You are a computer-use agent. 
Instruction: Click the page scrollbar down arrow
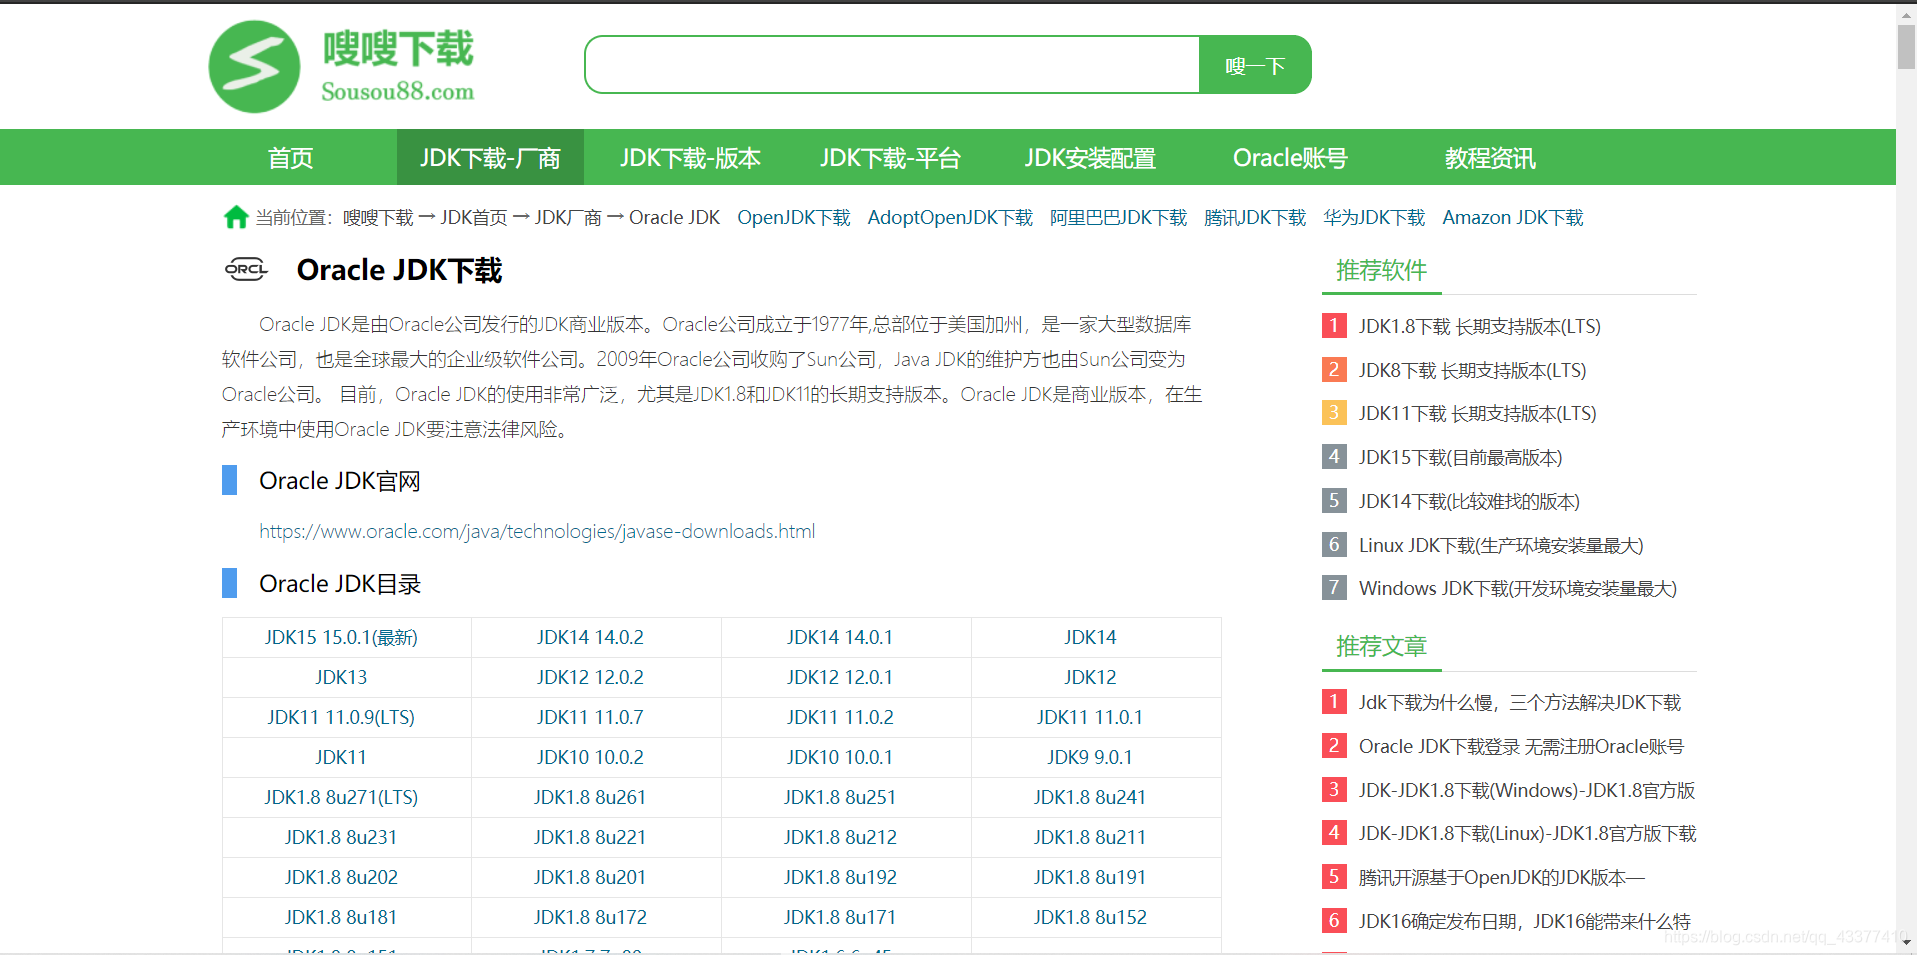pyautogui.click(x=1906, y=942)
